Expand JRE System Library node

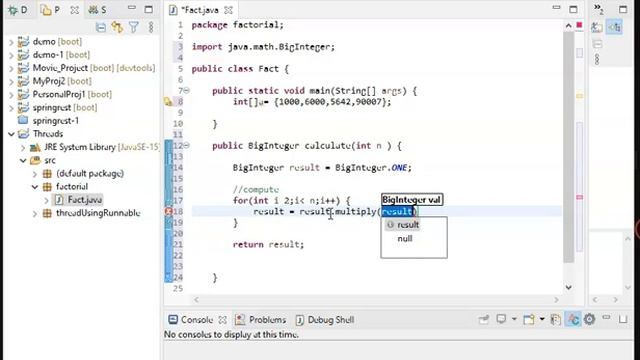(23, 147)
